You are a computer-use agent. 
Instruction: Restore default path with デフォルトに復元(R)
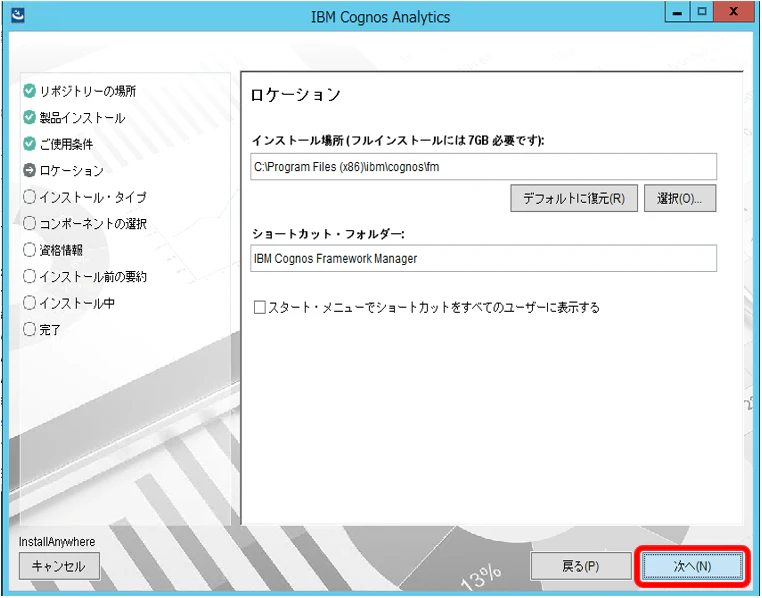[574, 198]
